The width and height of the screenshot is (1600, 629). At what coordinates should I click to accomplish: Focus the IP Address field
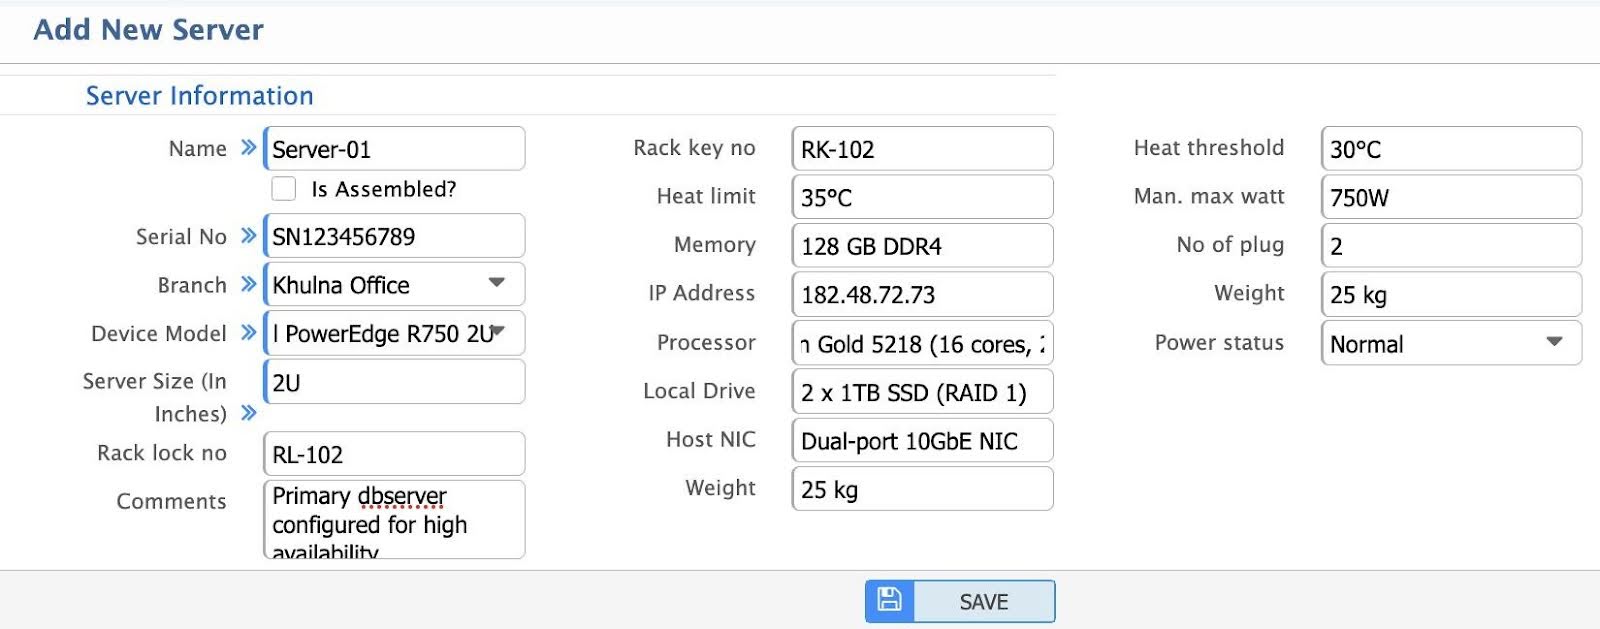922,295
